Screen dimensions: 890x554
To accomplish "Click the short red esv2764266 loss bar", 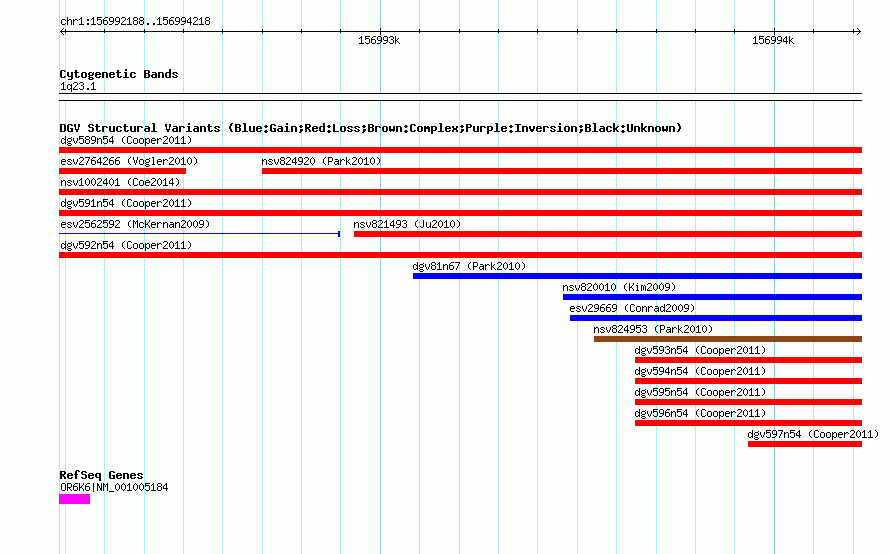I will (123, 171).
